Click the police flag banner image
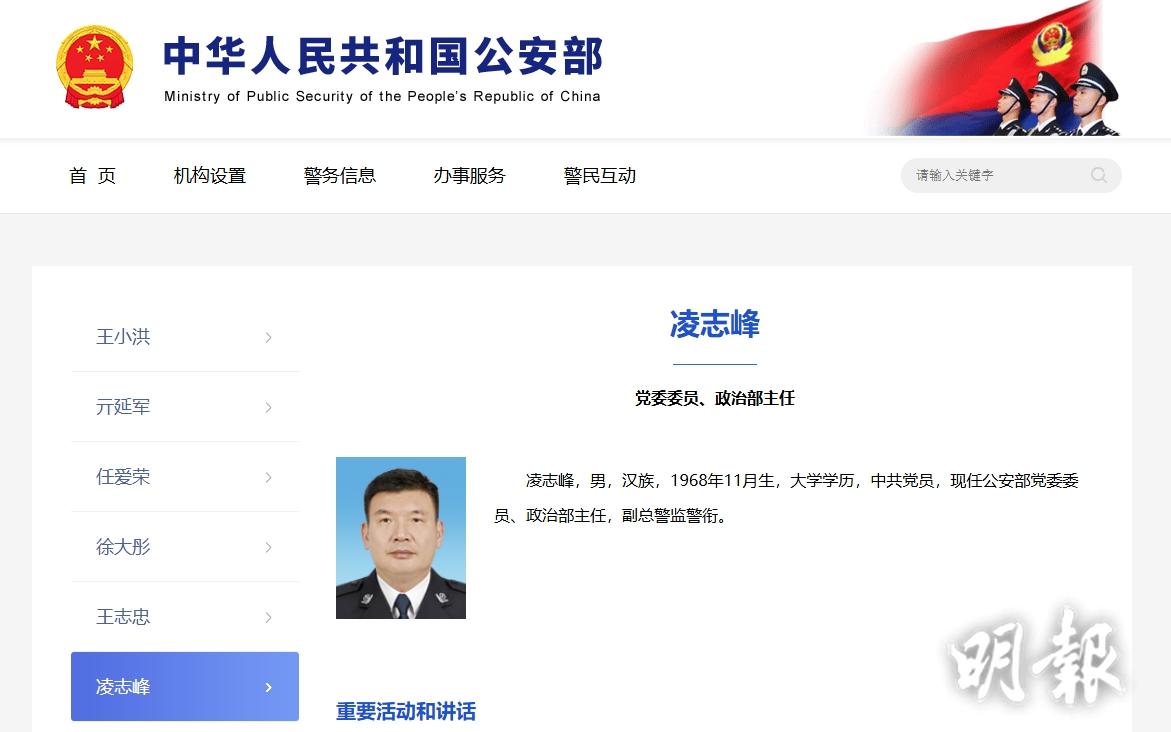The image size is (1171, 732). pos(995,68)
